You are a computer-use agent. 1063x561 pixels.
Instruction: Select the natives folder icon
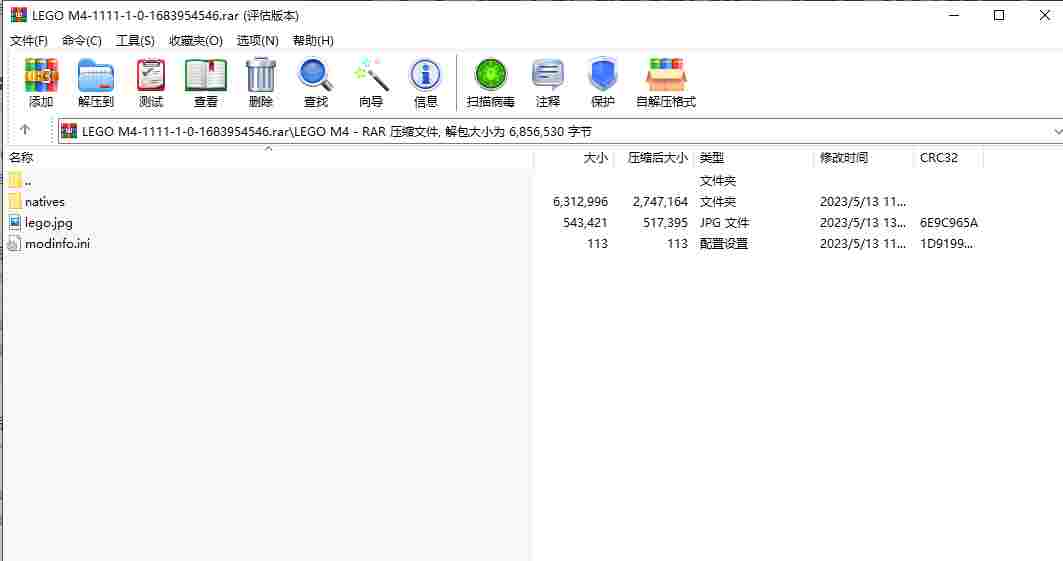click(x=15, y=201)
